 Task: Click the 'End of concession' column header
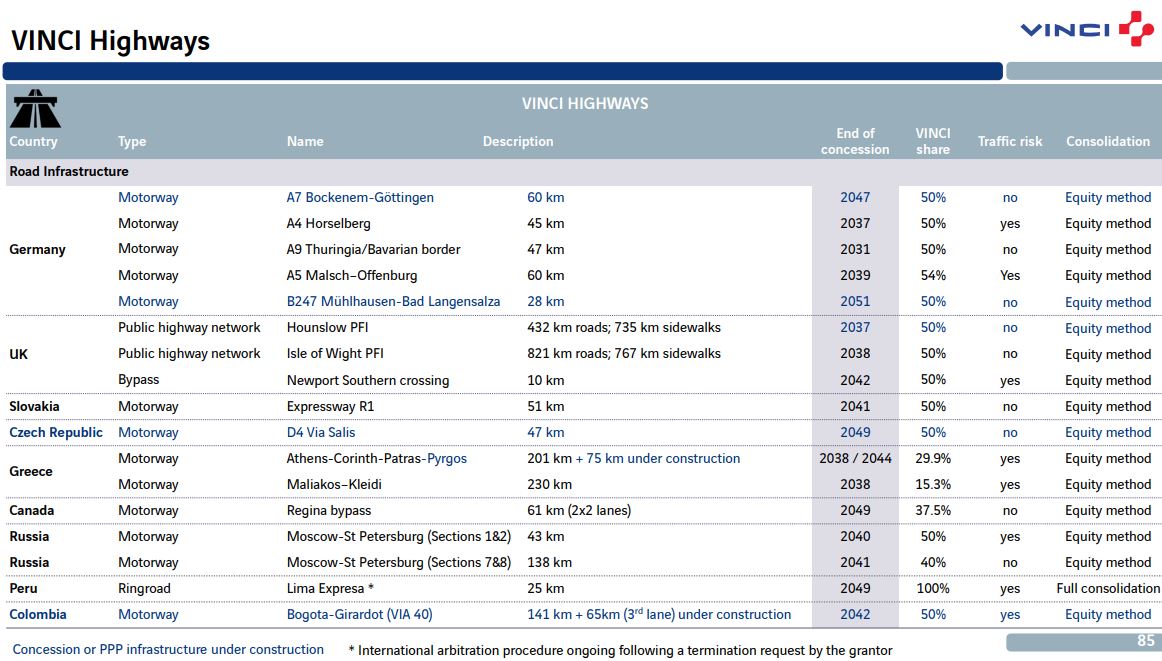pos(855,141)
